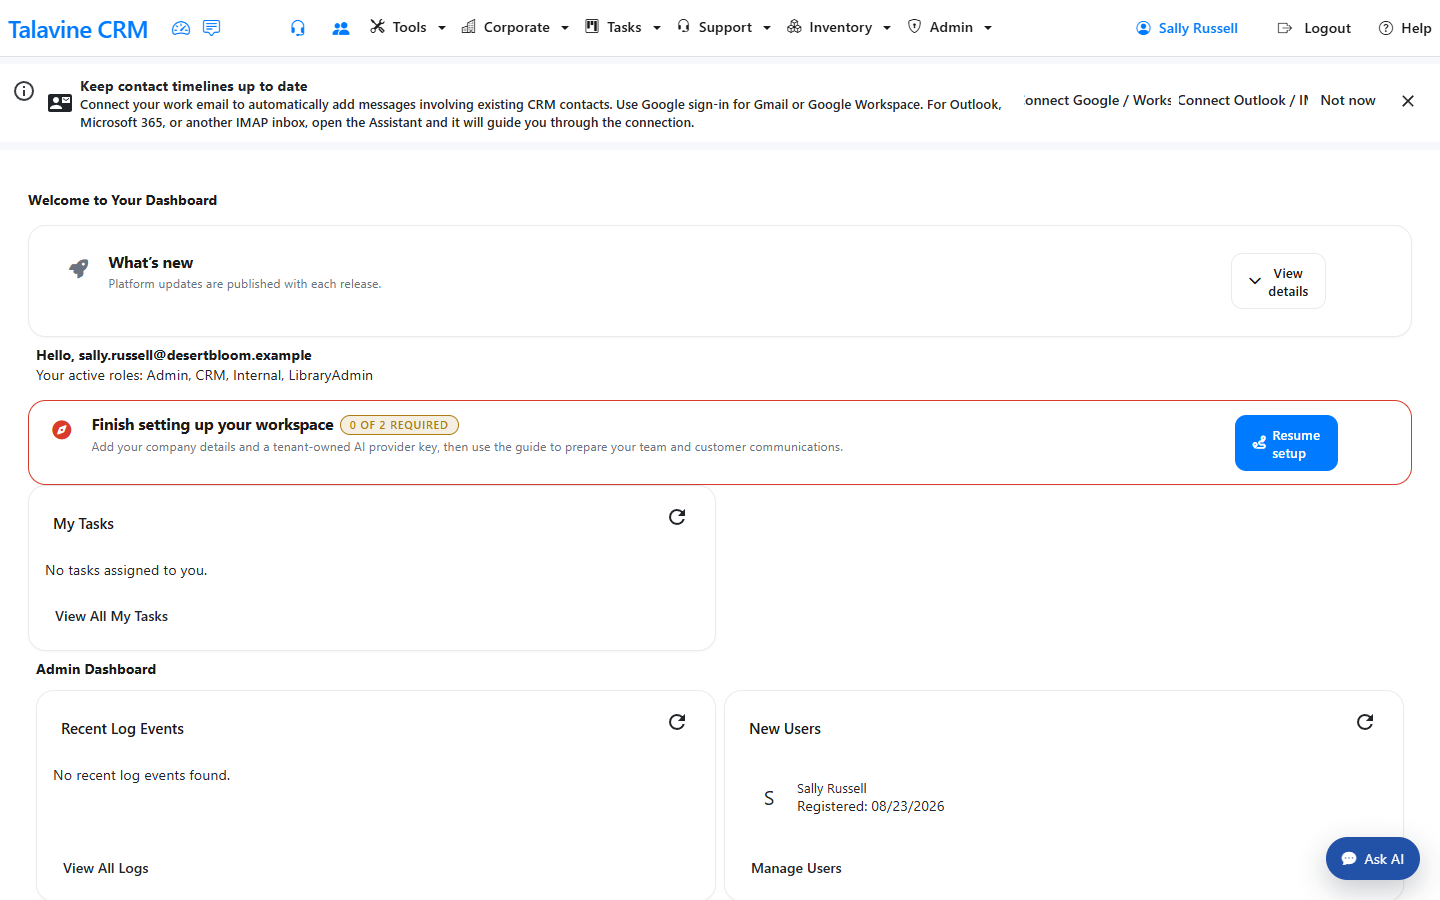Refresh the My Tasks panel
The image size is (1440, 900).
[x=677, y=517]
